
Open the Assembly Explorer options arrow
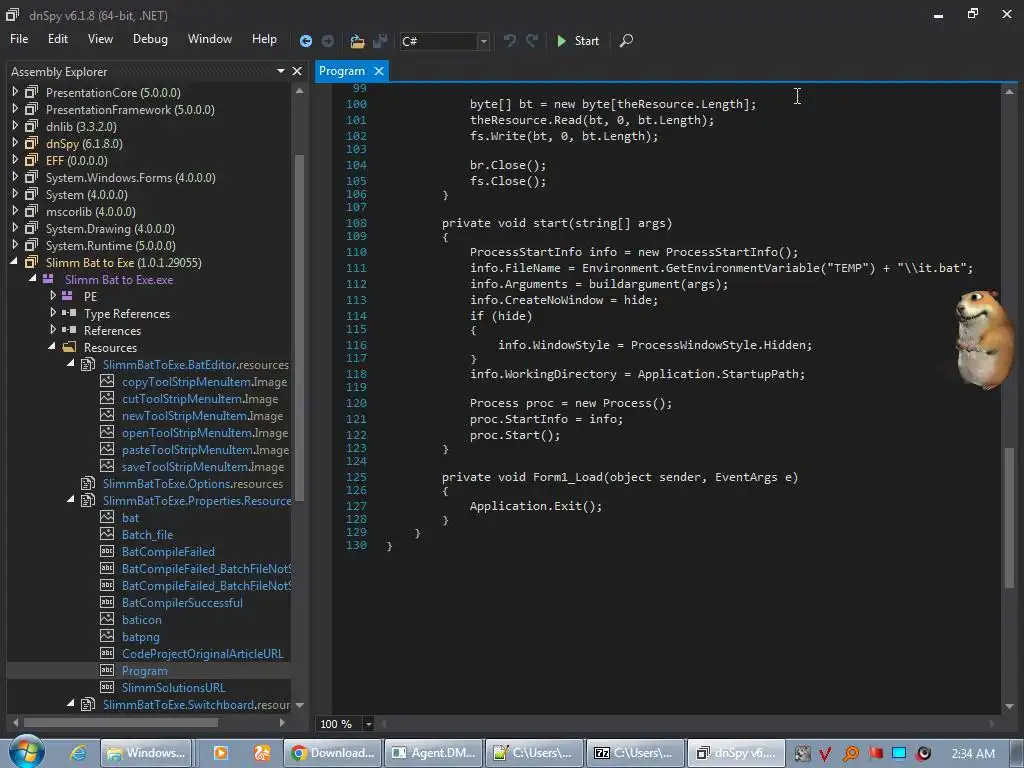pyautogui.click(x=281, y=71)
